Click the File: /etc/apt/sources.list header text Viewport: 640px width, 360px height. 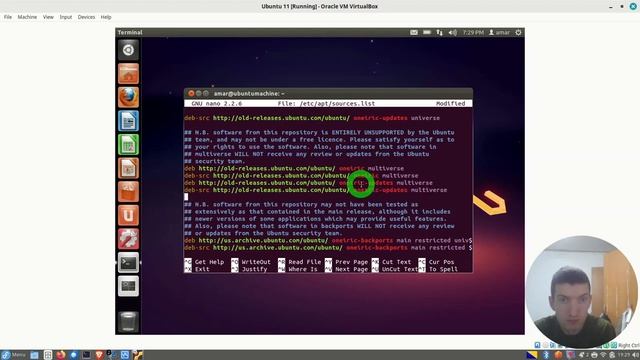pos(326,104)
